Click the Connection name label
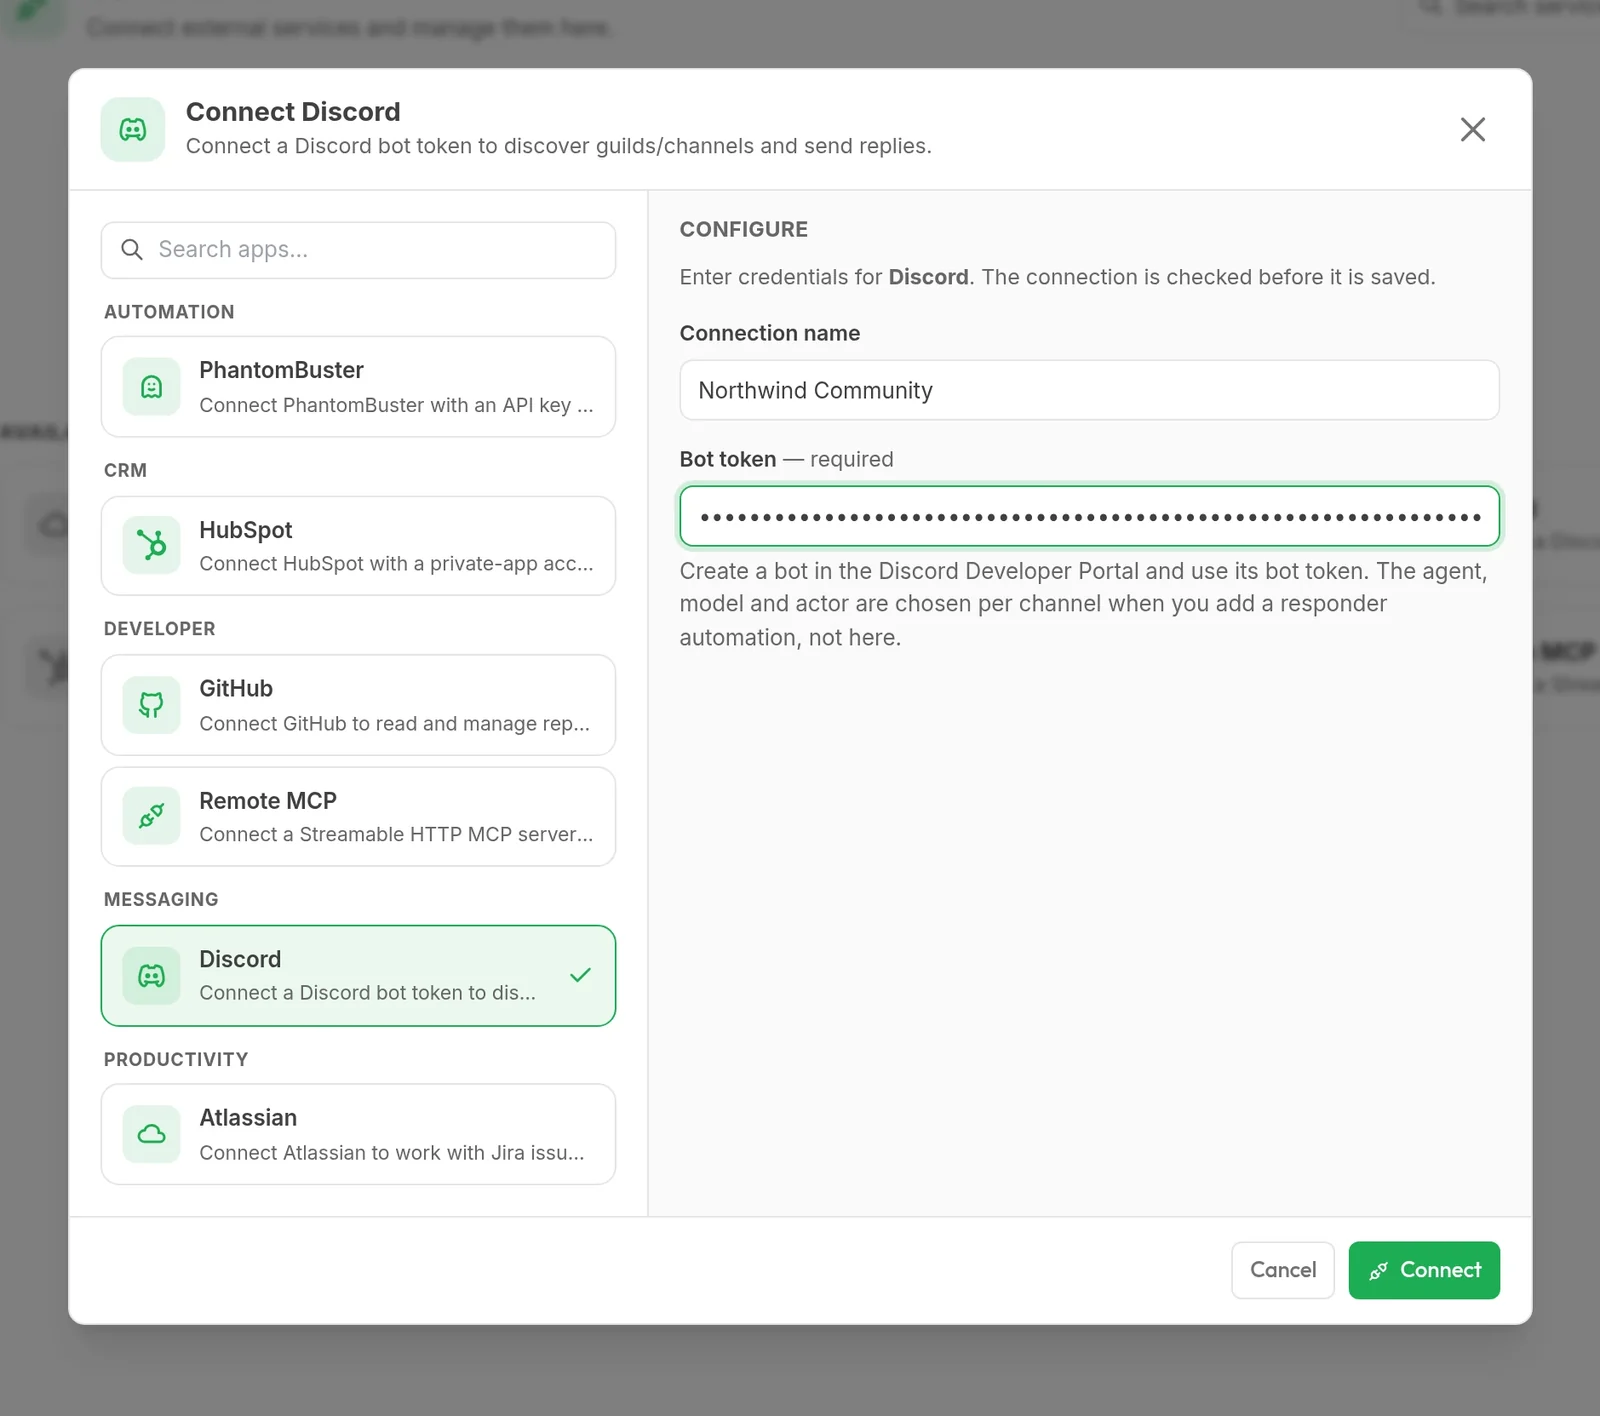 point(770,333)
